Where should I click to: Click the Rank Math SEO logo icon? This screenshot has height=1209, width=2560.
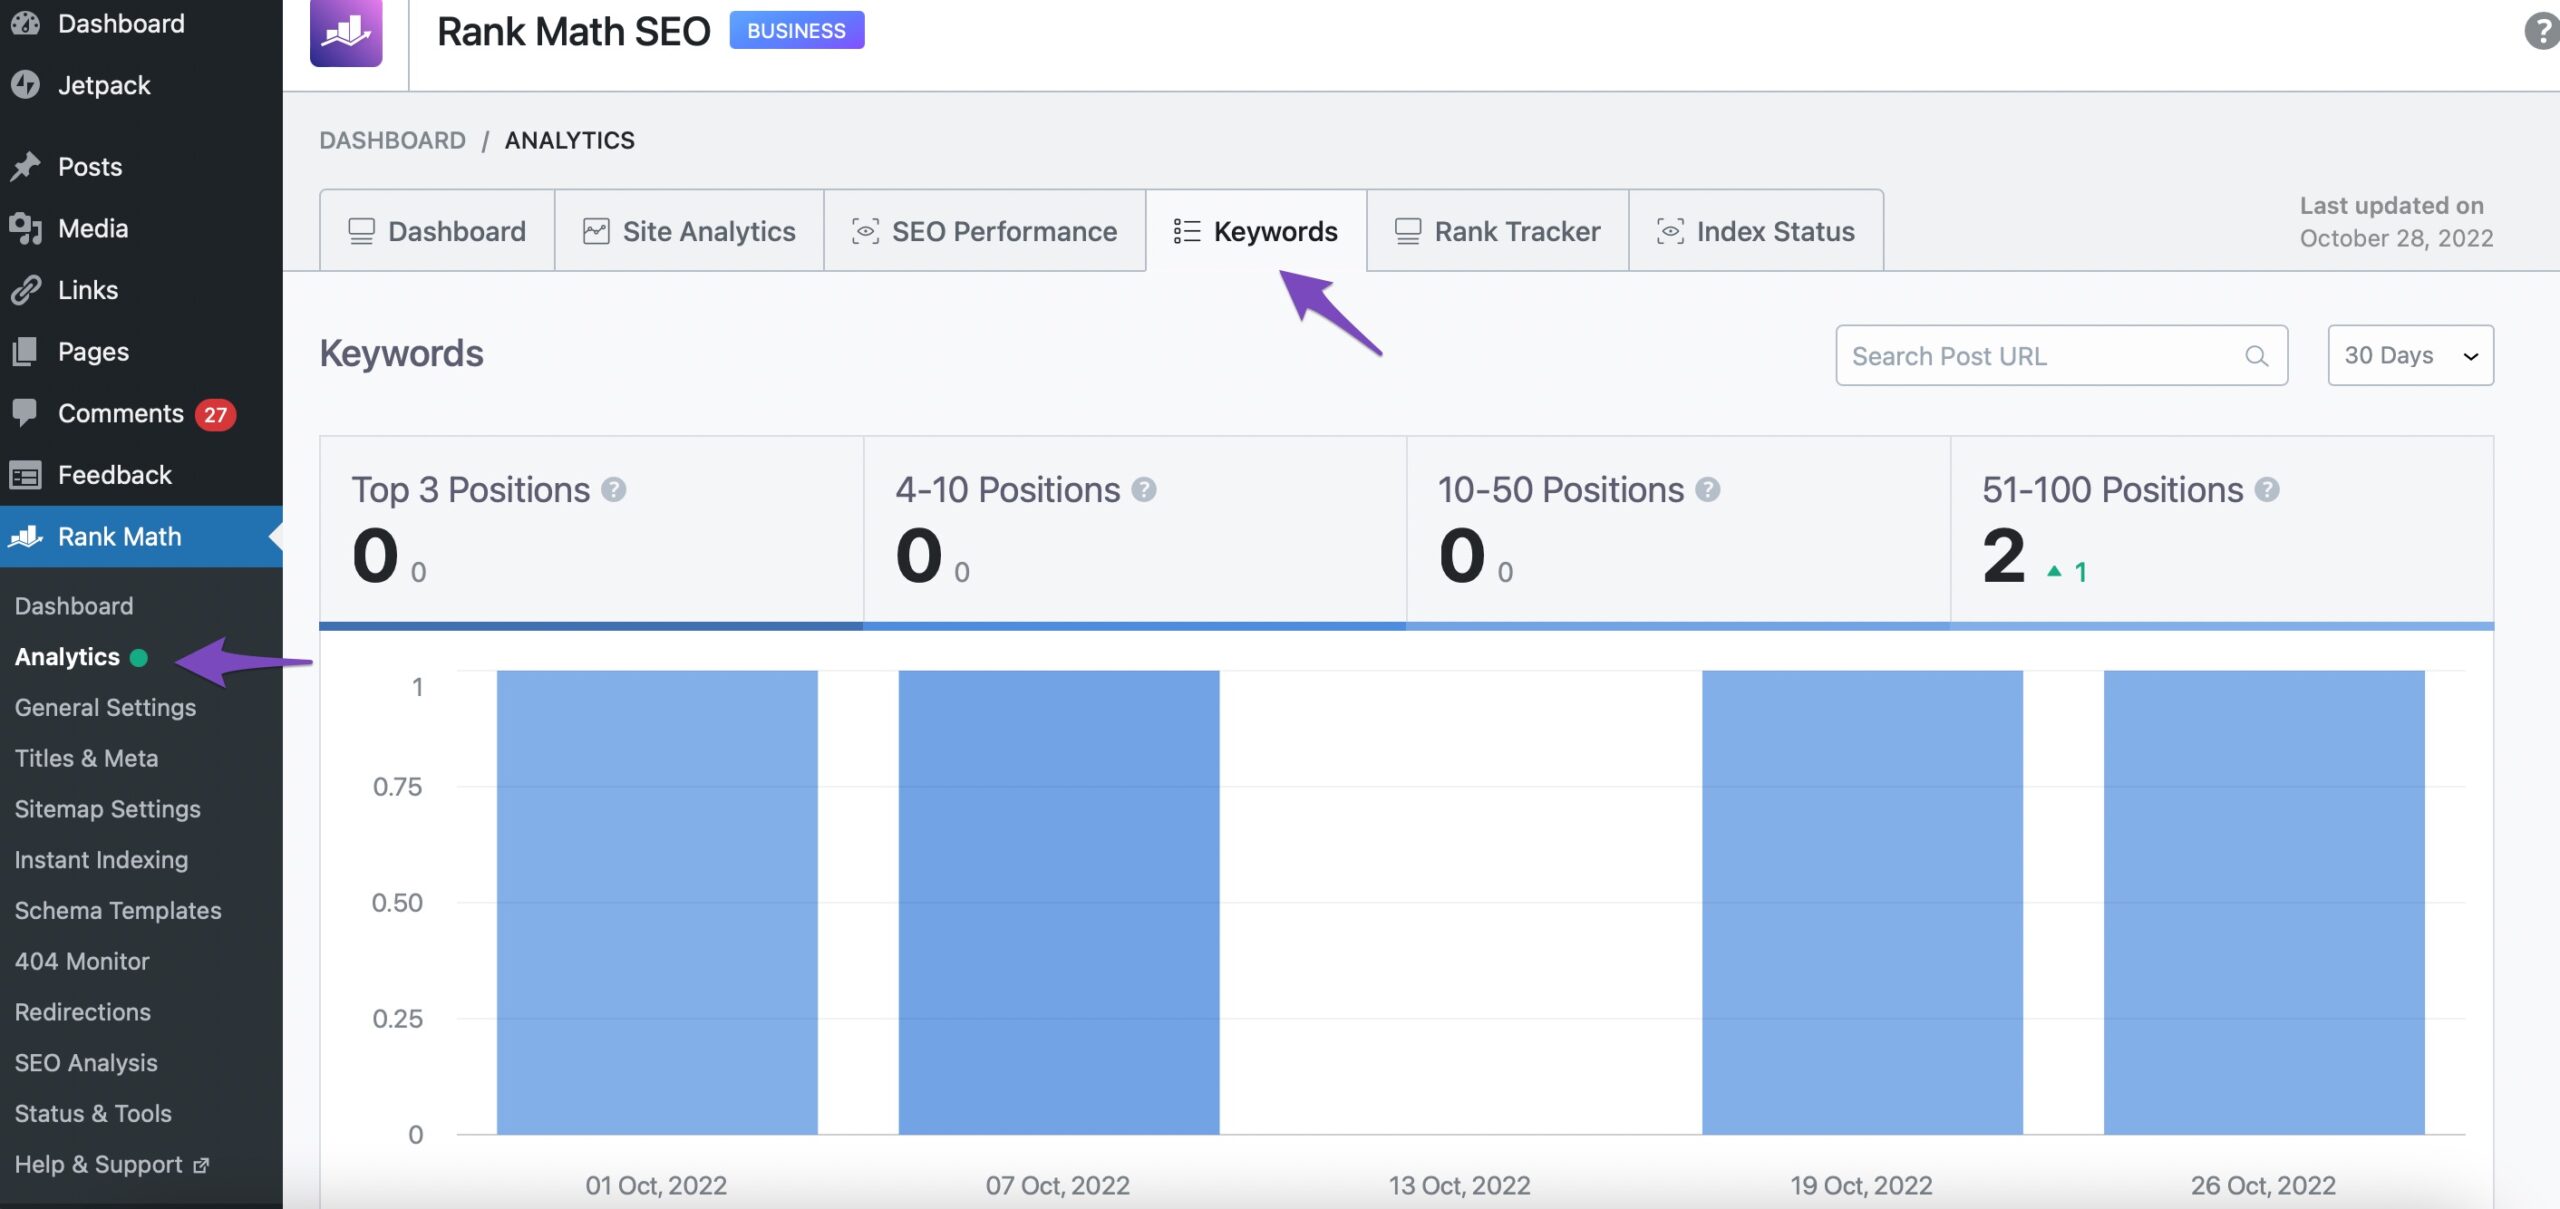[346, 32]
